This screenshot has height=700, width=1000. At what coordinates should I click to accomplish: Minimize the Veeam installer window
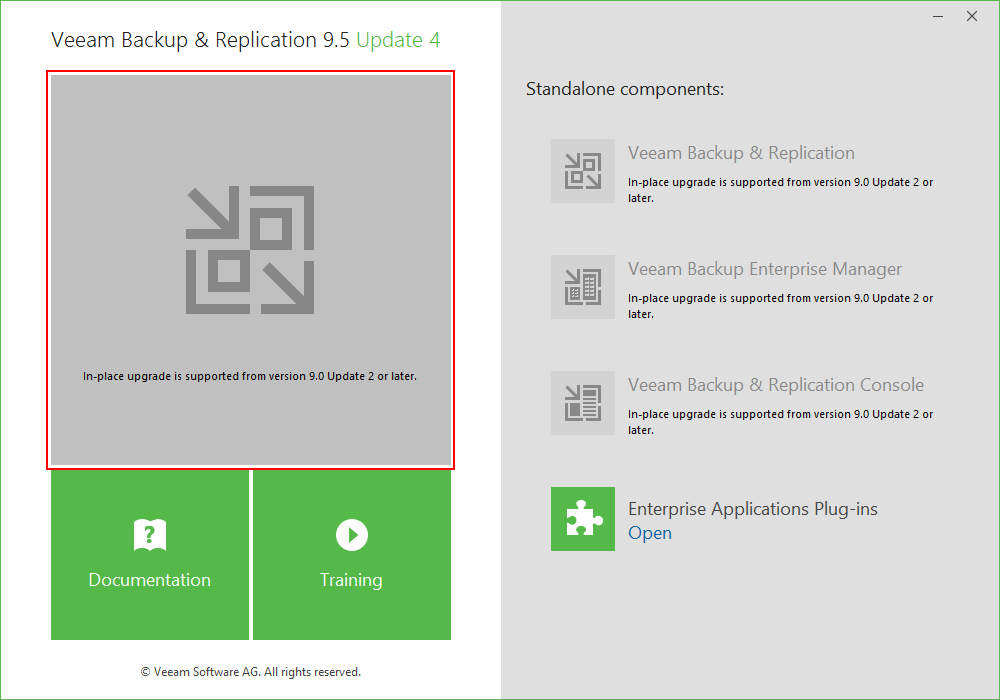pyautogui.click(x=938, y=16)
